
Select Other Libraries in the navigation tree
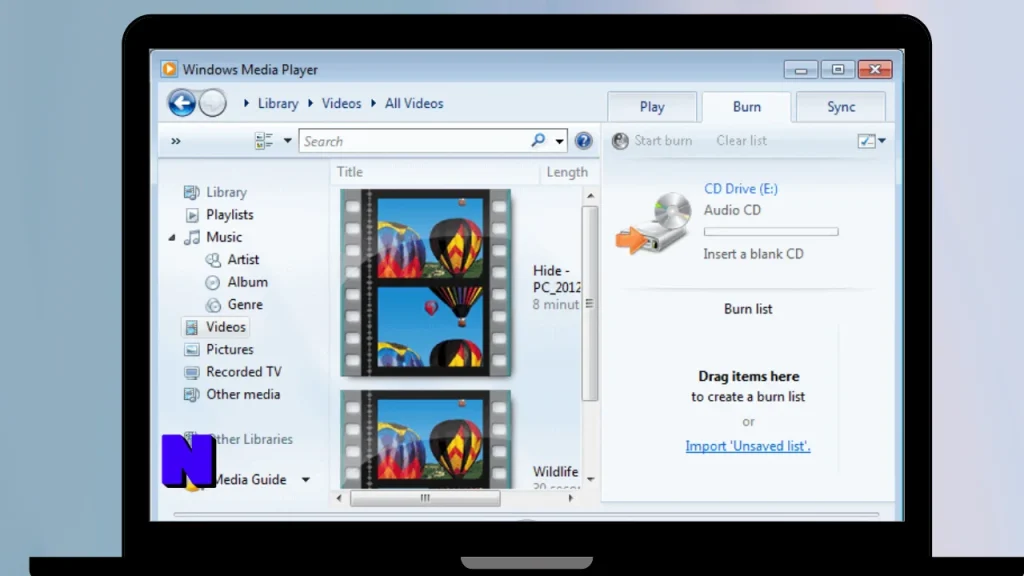251,440
